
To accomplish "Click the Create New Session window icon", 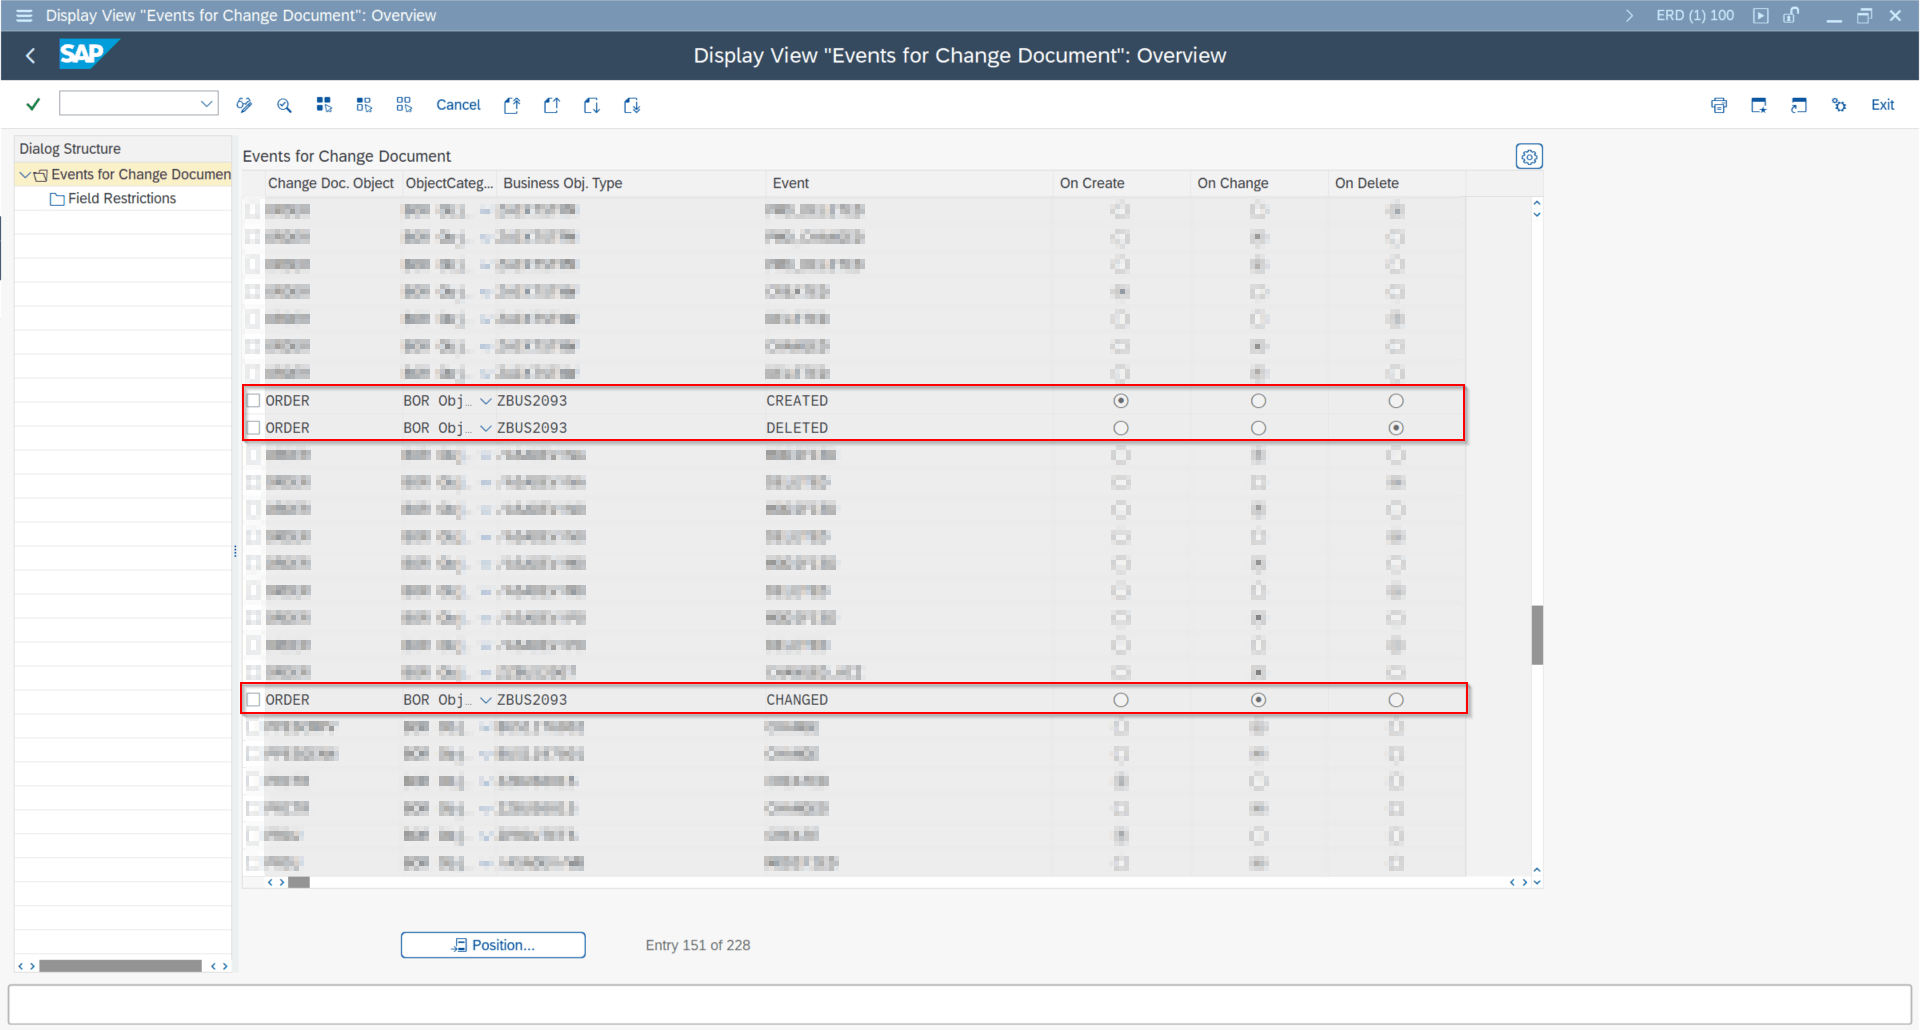I will point(1759,105).
